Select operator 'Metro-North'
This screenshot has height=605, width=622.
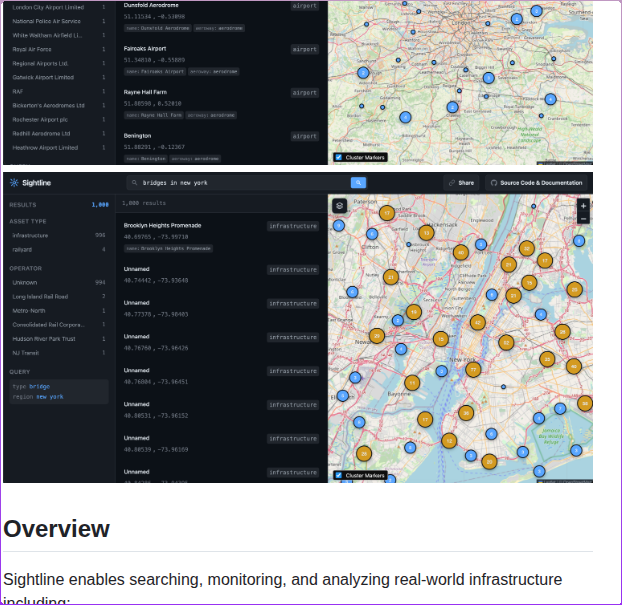59,311
